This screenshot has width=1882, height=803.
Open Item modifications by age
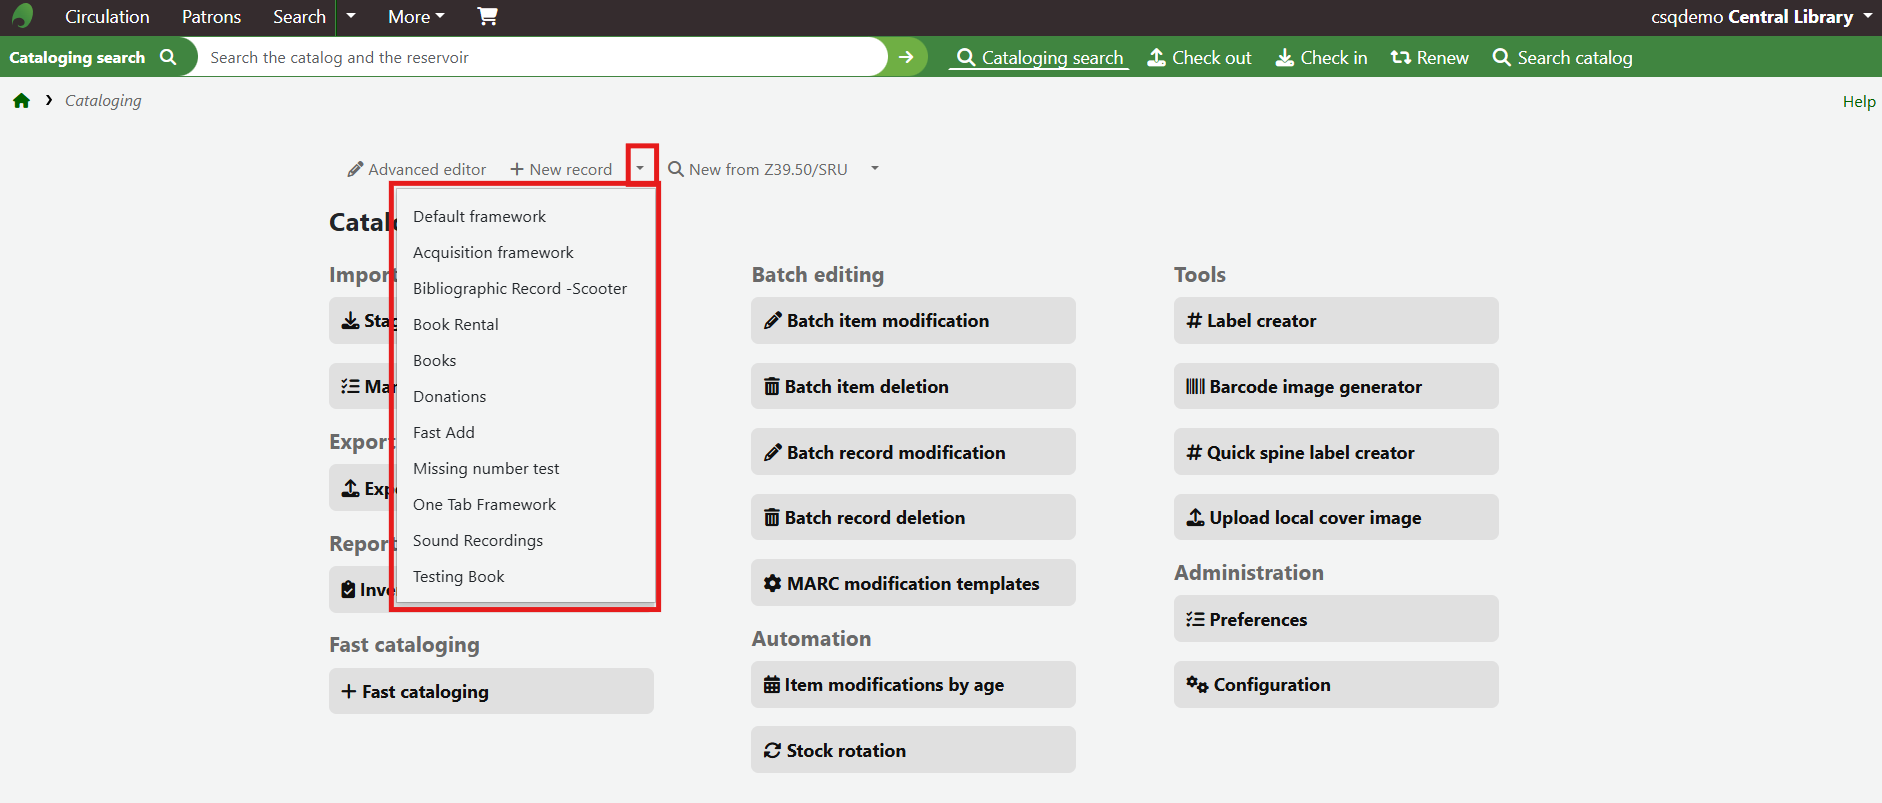(x=912, y=685)
